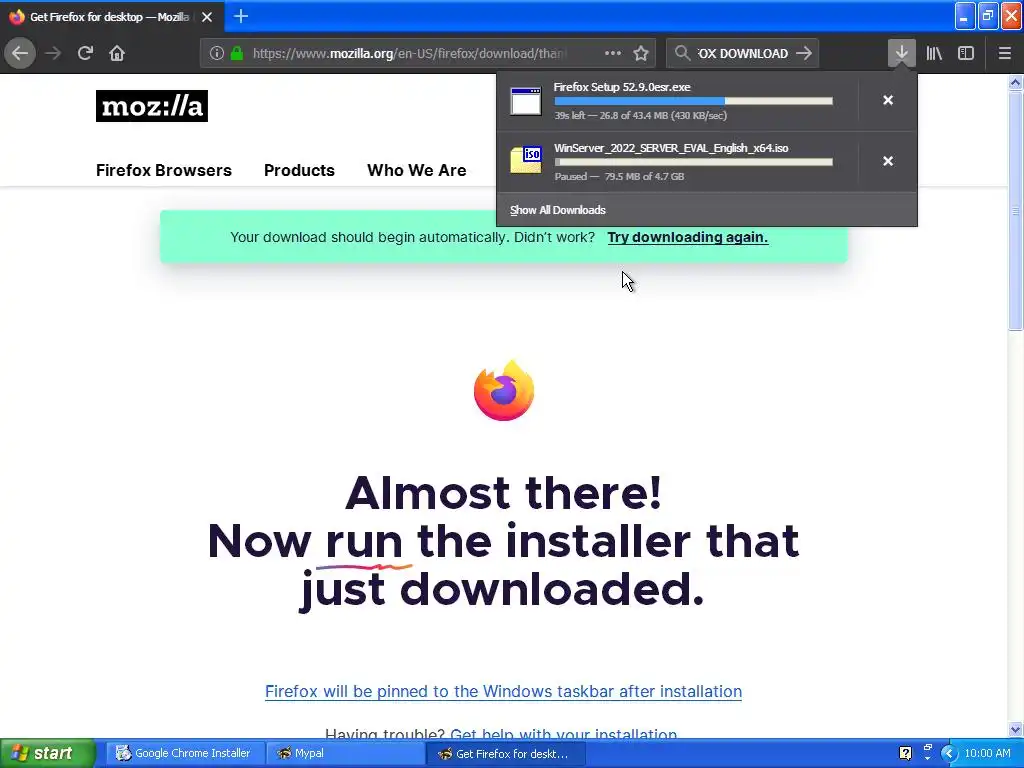Viewport: 1024px width, 768px height.
Task: Open Firefox pinned to taskbar link
Action: (x=503, y=692)
